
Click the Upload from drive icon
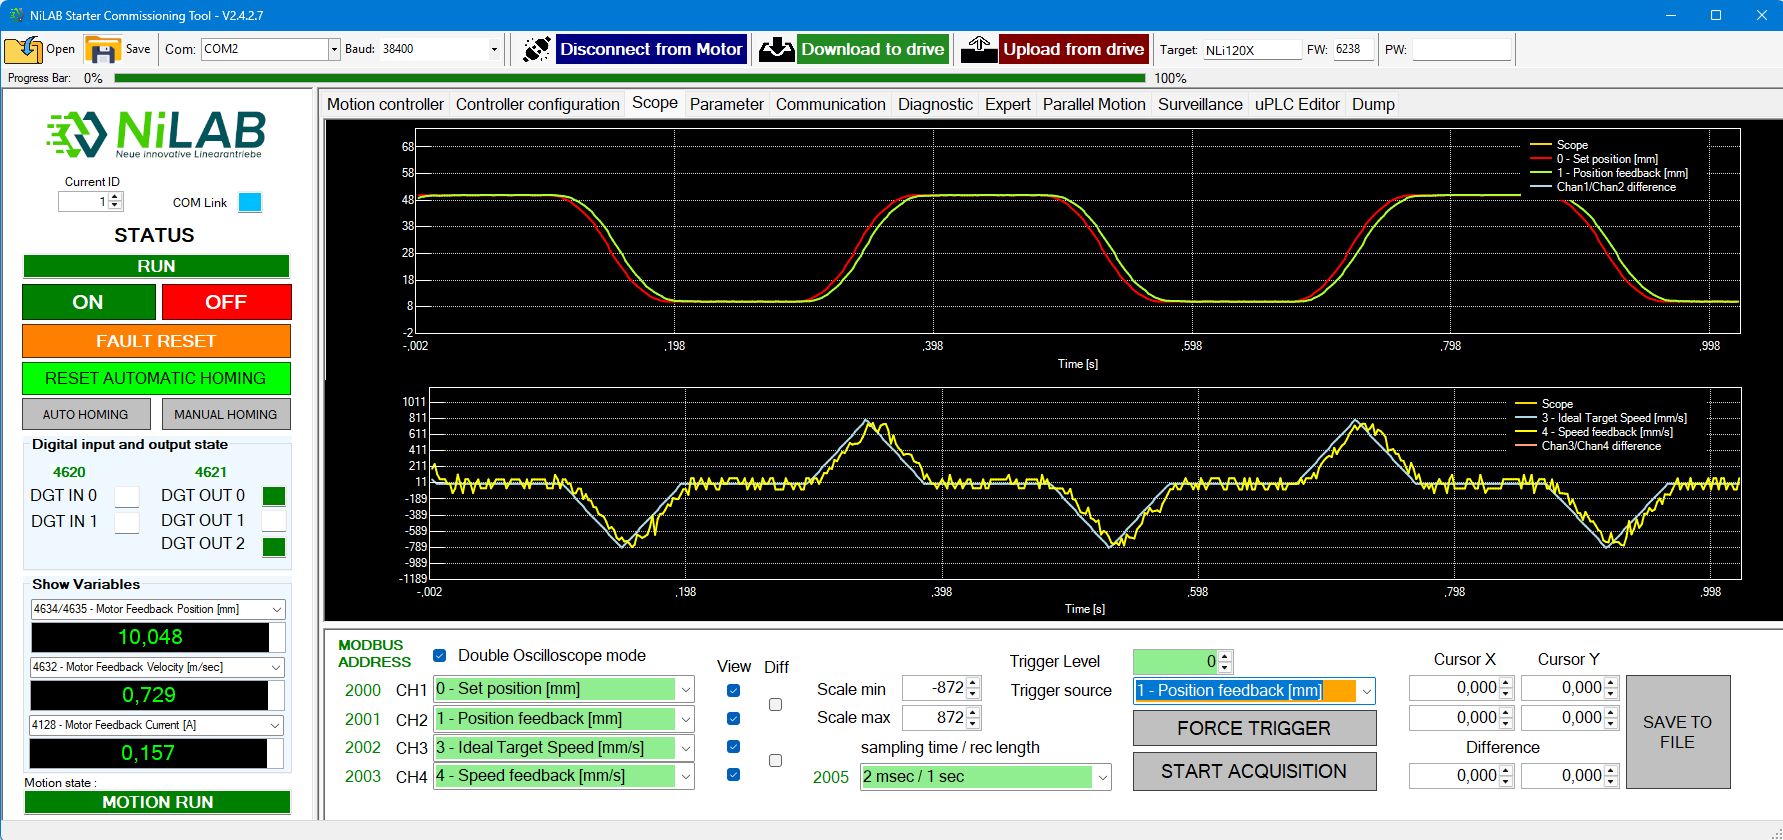[979, 49]
